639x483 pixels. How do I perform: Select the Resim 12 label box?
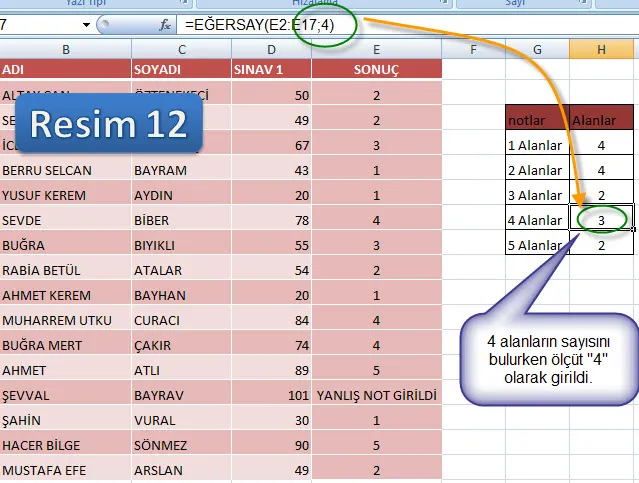(108, 123)
